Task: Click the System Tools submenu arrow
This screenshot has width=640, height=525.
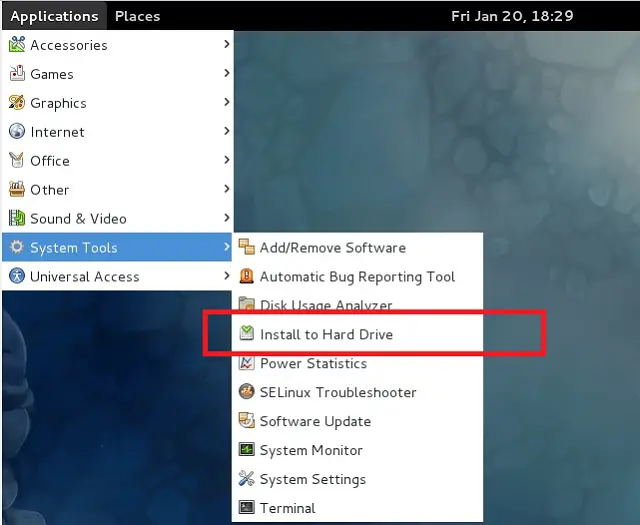Action: [227, 247]
